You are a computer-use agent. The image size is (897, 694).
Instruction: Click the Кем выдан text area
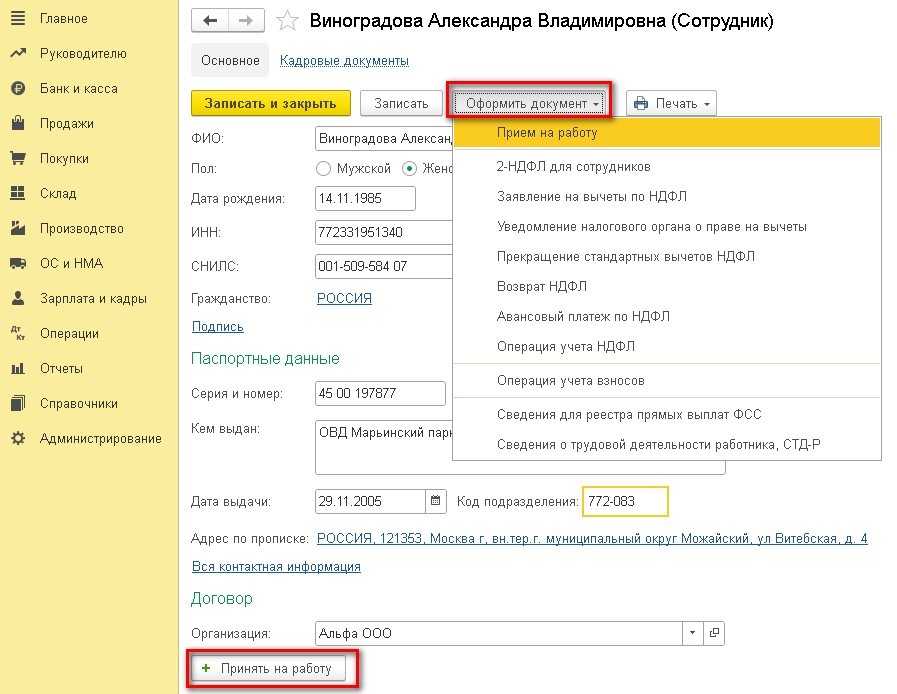coord(384,447)
